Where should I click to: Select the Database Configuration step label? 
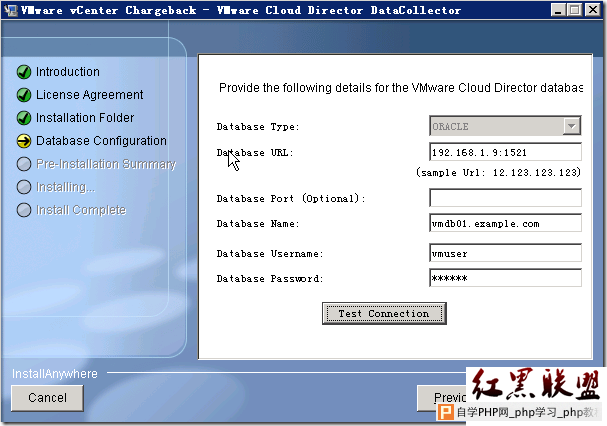coord(101,141)
